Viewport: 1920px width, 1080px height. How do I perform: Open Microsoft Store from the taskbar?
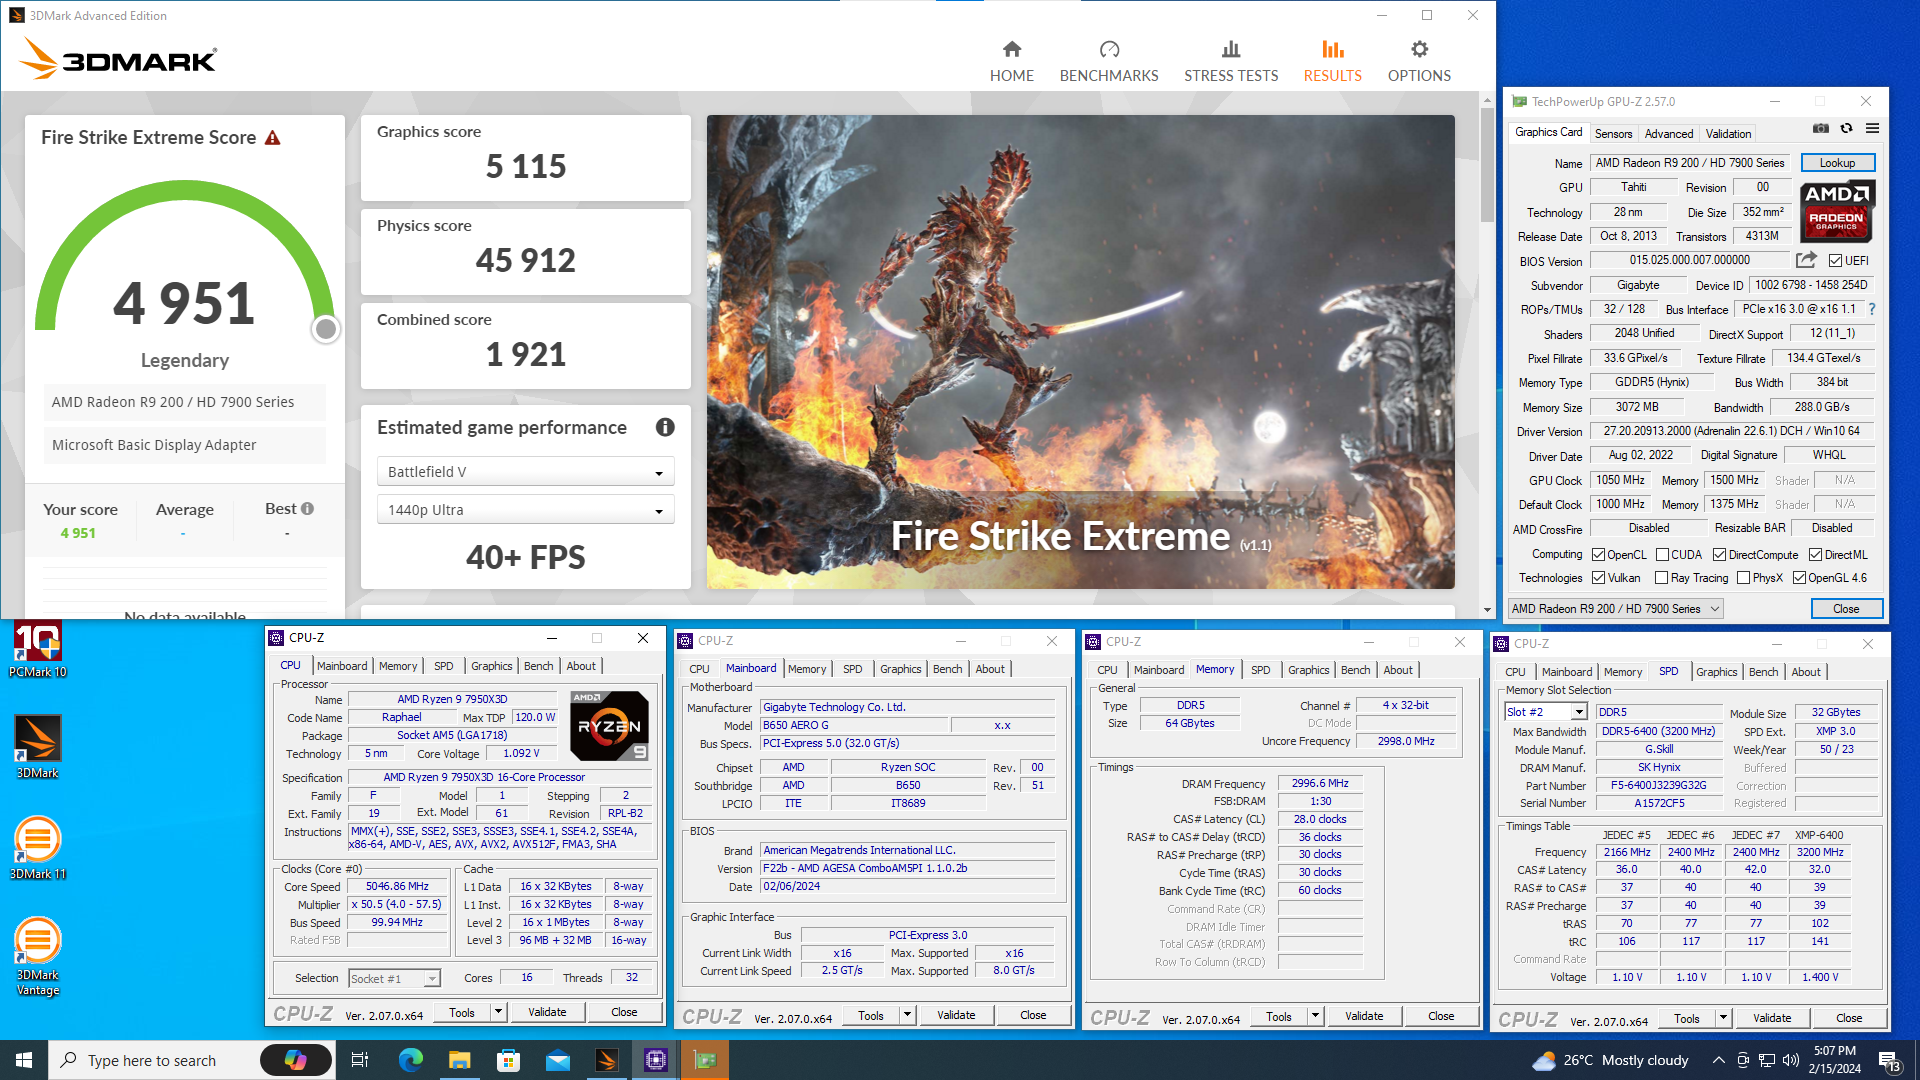pyautogui.click(x=508, y=1060)
